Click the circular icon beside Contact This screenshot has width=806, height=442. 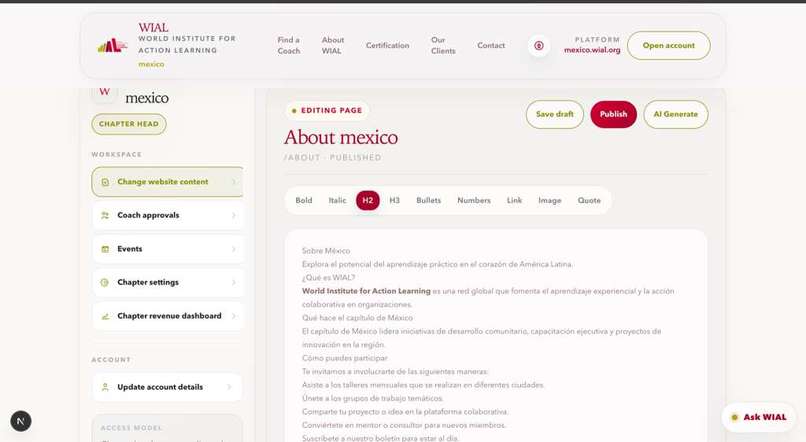point(539,46)
